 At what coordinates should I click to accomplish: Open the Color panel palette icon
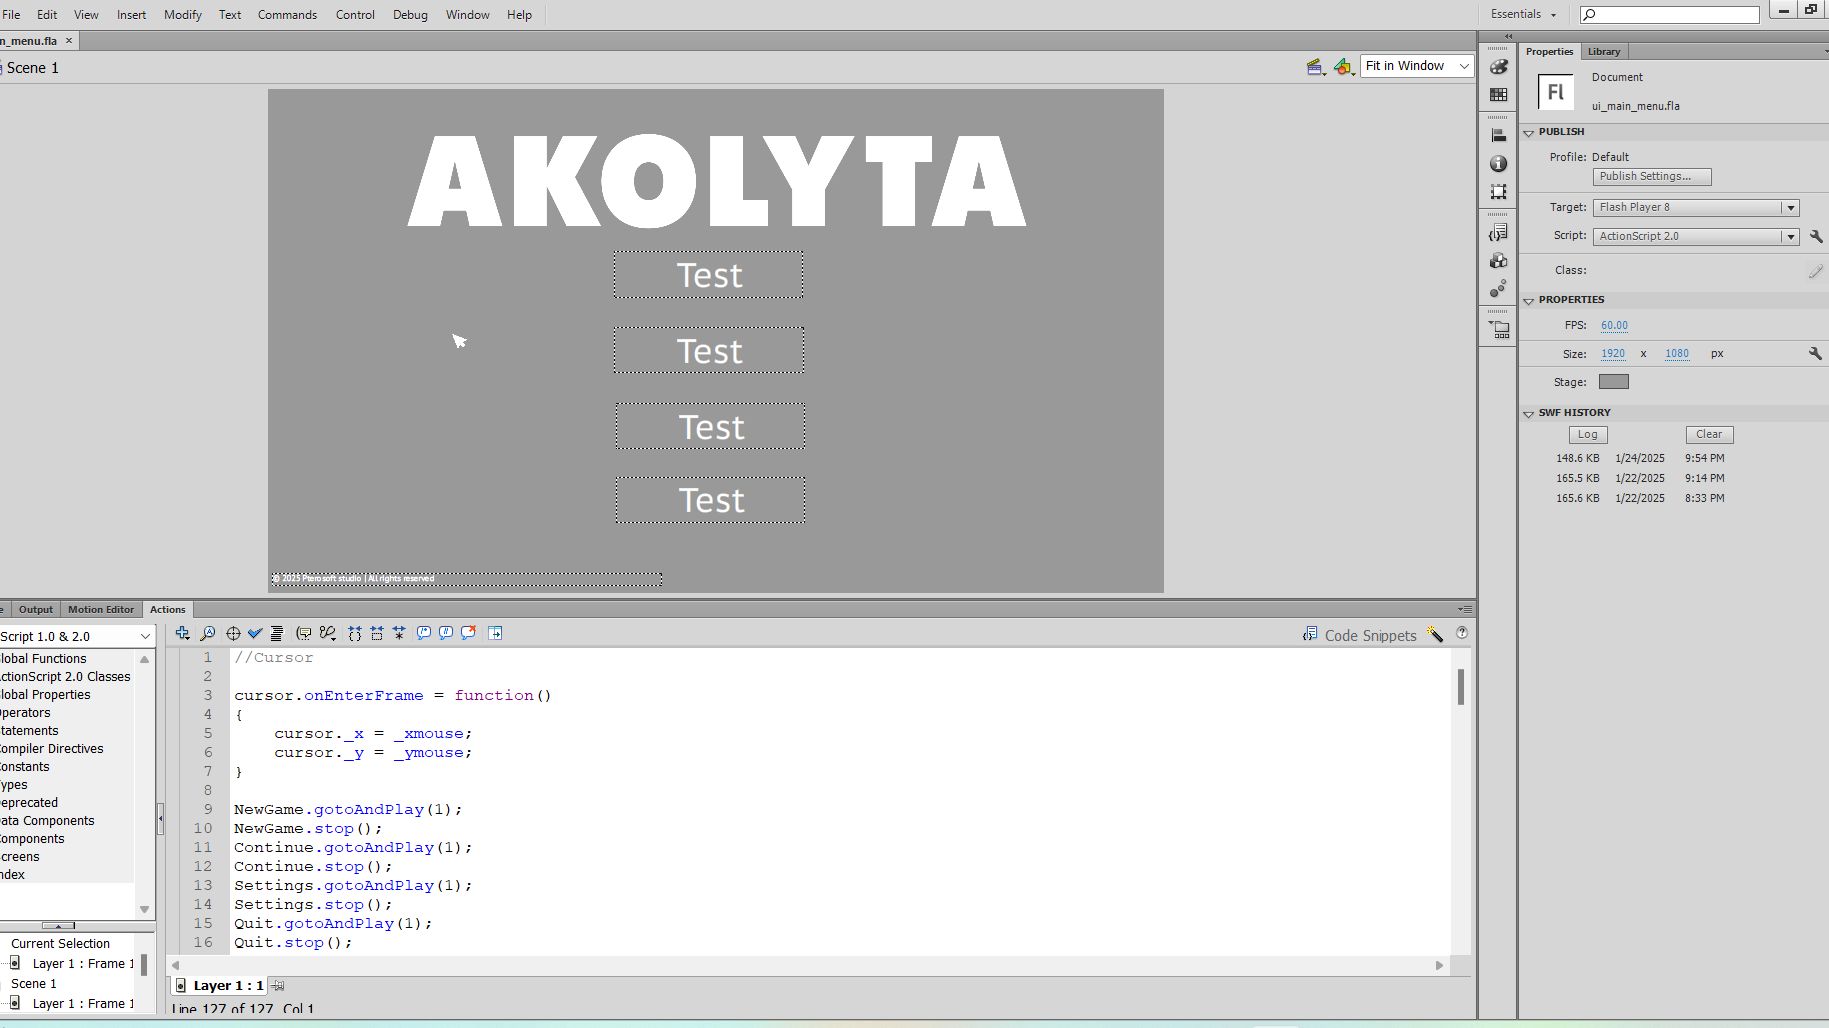pyautogui.click(x=1498, y=67)
